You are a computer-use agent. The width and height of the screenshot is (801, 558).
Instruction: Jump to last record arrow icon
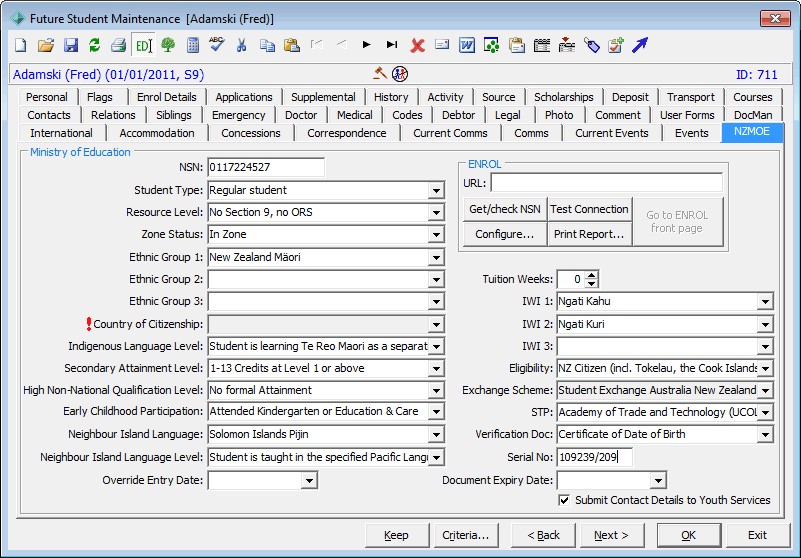[x=392, y=45]
